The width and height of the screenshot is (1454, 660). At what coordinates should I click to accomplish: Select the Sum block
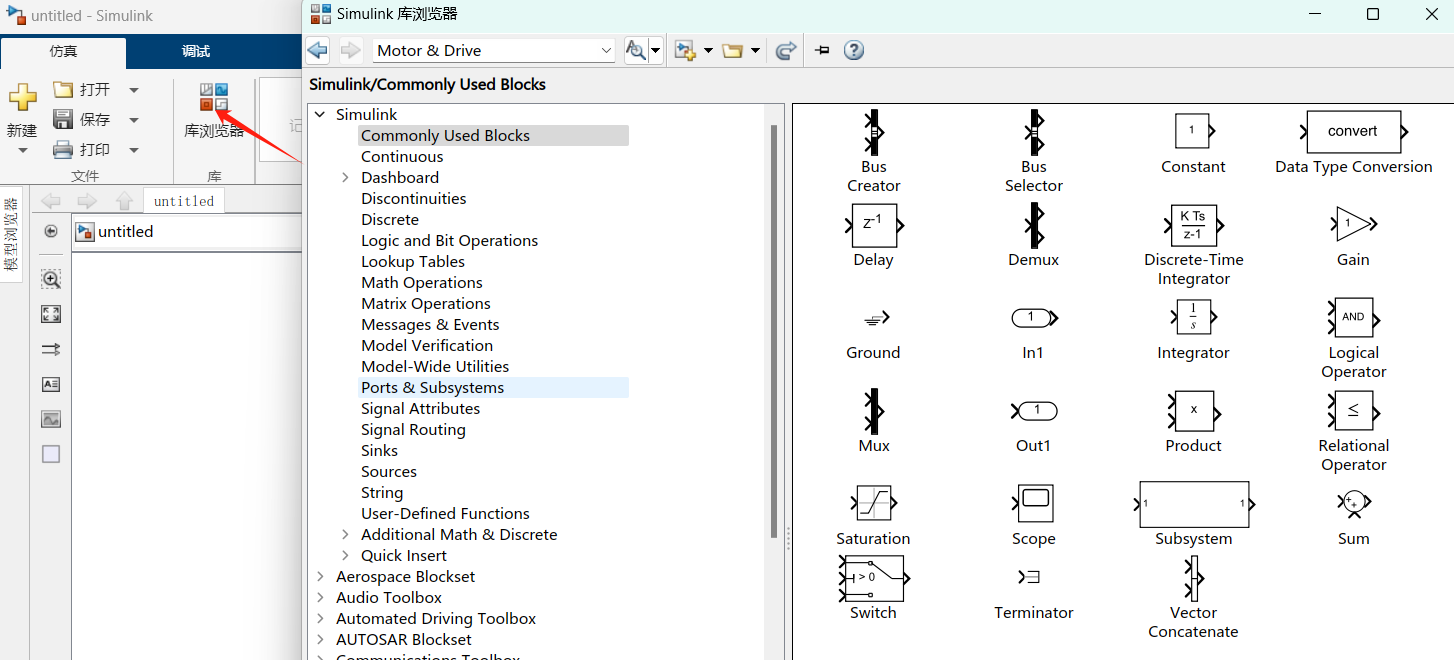[x=1353, y=502]
